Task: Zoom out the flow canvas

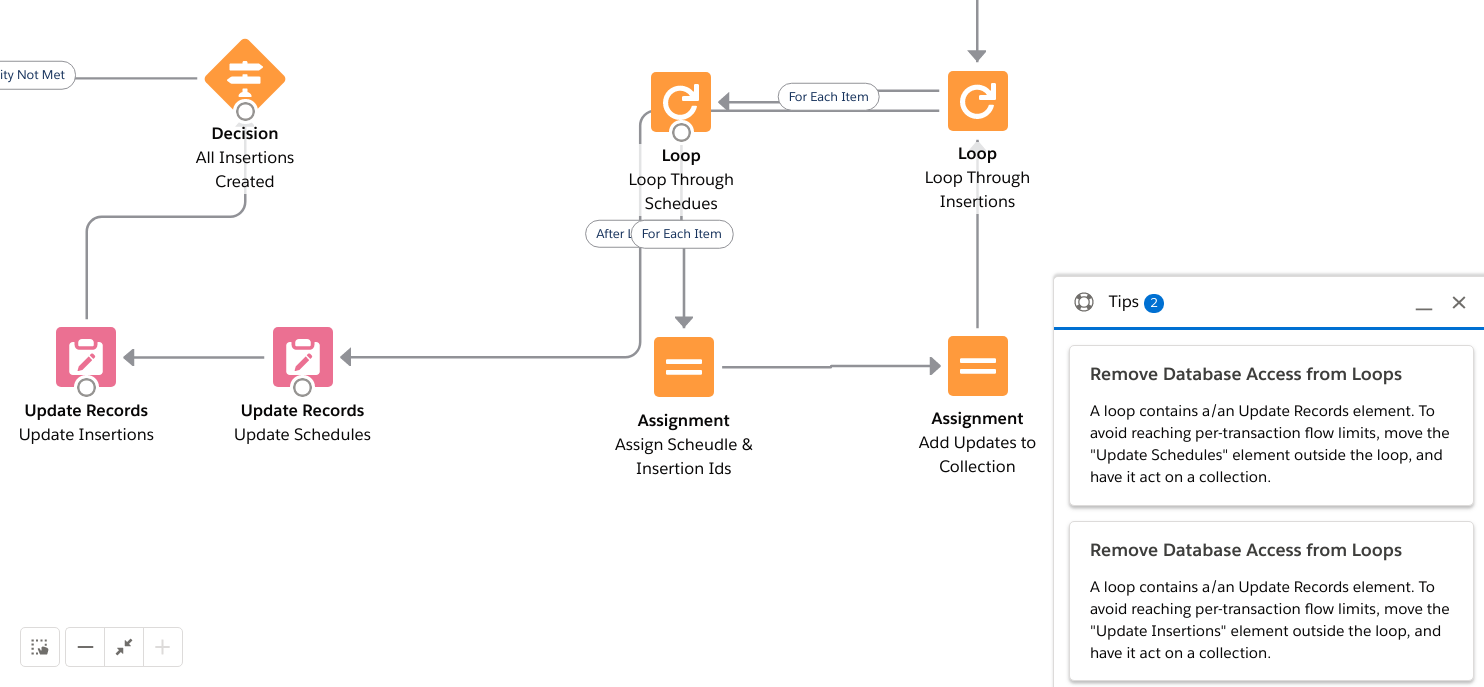Action: click(85, 647)
